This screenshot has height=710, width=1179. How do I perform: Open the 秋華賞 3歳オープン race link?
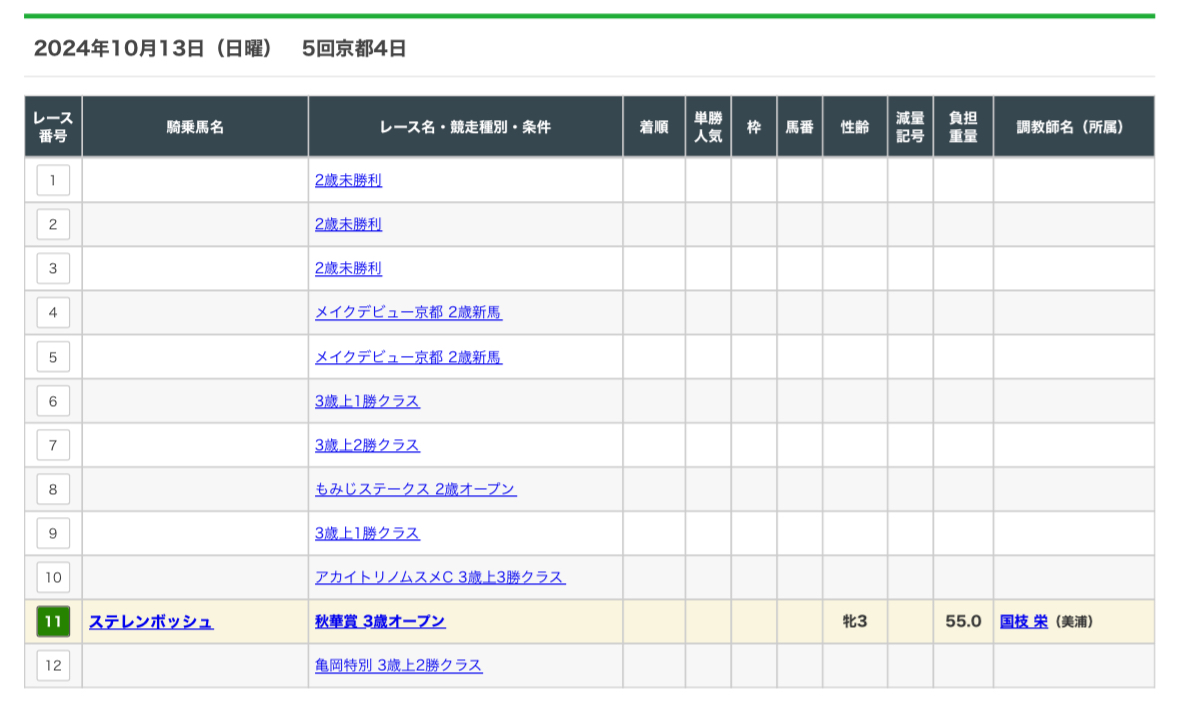point(380,622)
